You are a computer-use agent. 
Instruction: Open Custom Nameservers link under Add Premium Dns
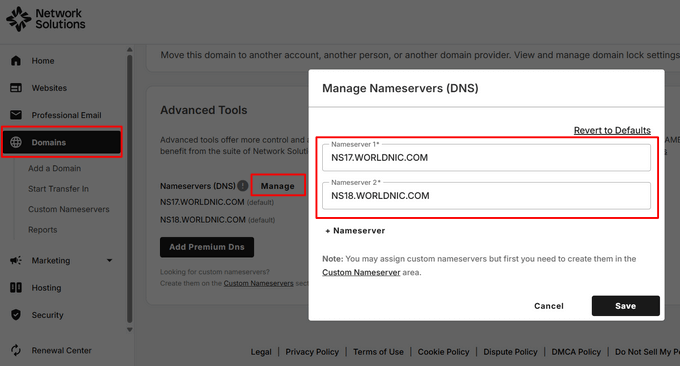coord(258,283)
